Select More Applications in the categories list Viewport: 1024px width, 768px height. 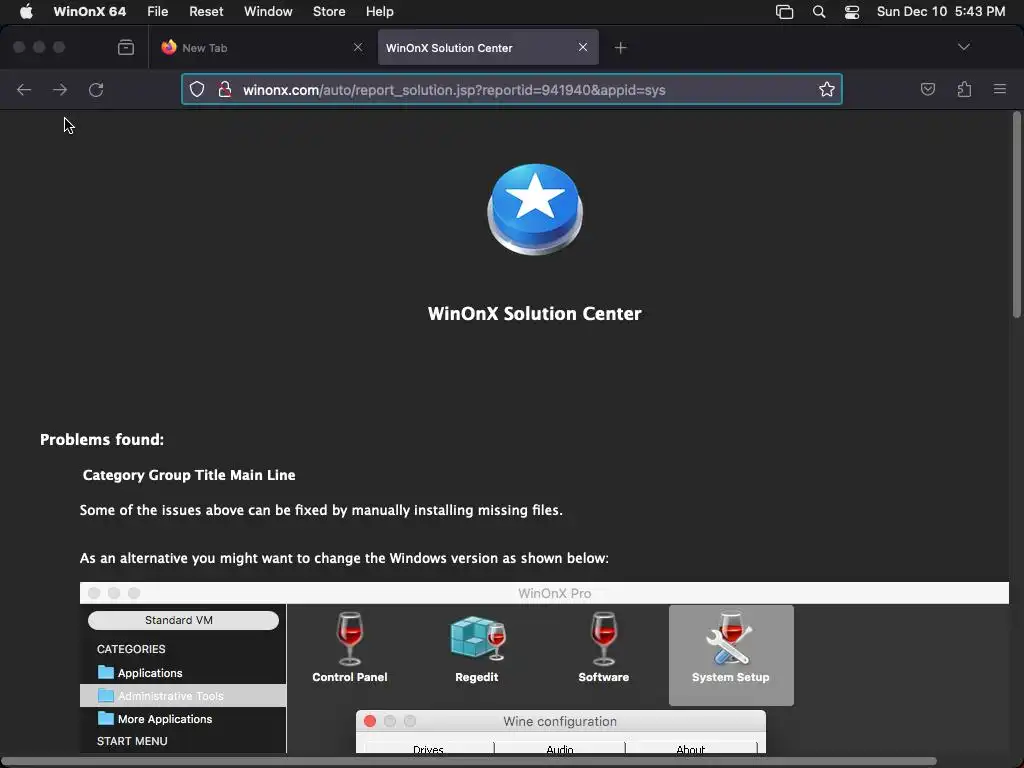point(183,718)
